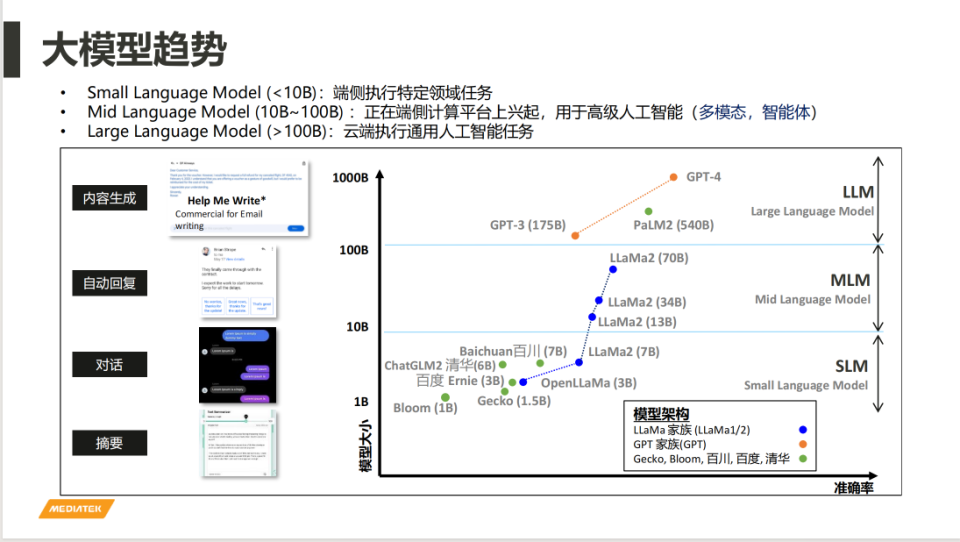Click the LLM range double arrow
960x542 pixels.
(878, 200)
